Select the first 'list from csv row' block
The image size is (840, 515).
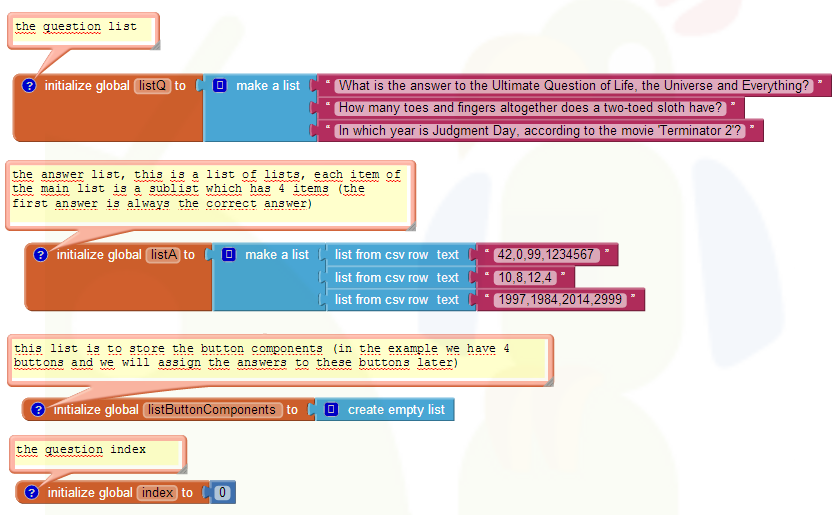(380, 255)
